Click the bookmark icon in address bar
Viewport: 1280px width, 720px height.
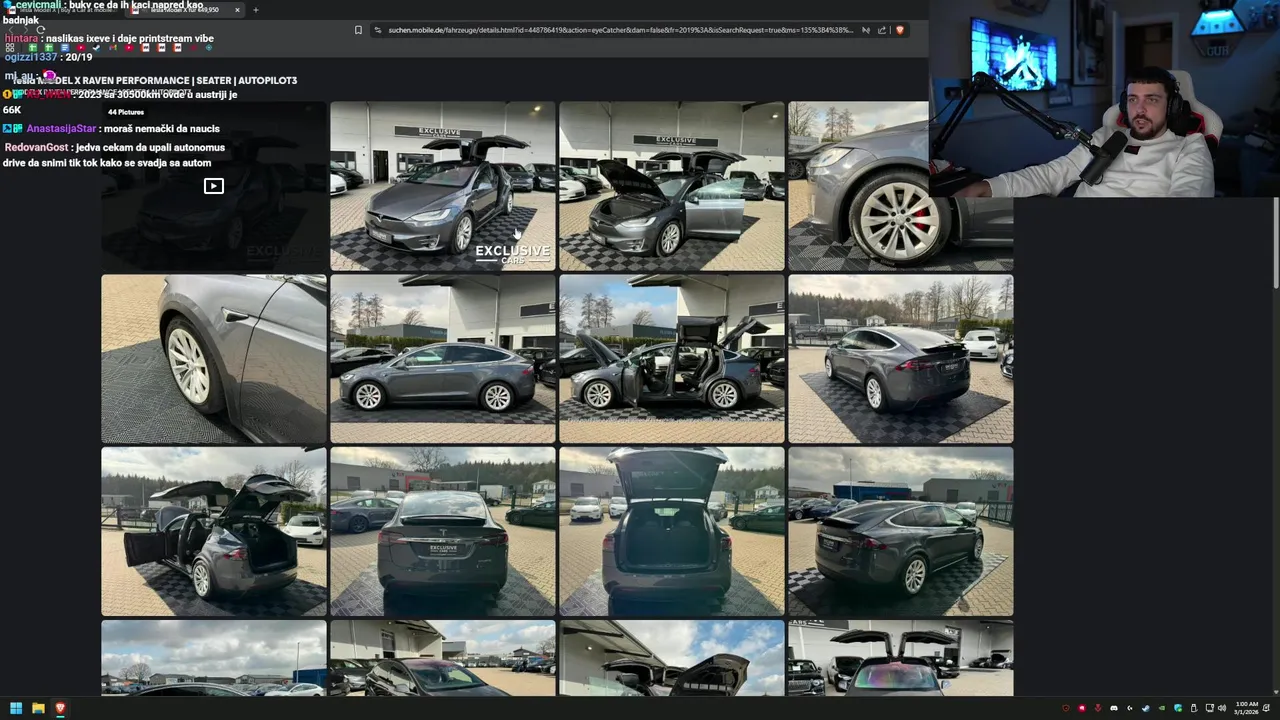358,30
